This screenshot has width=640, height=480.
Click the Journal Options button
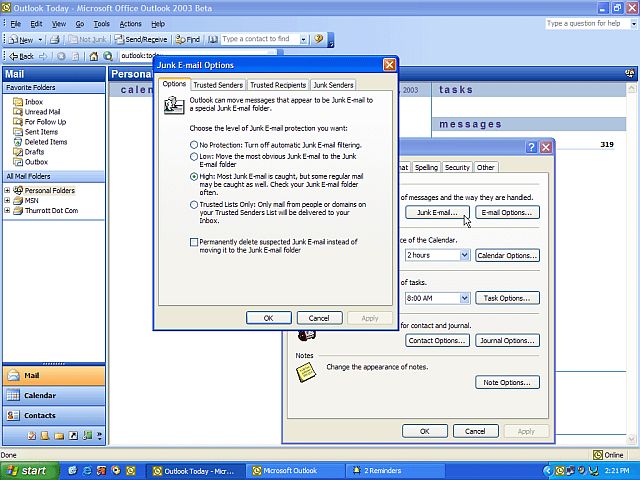(507, 341)
